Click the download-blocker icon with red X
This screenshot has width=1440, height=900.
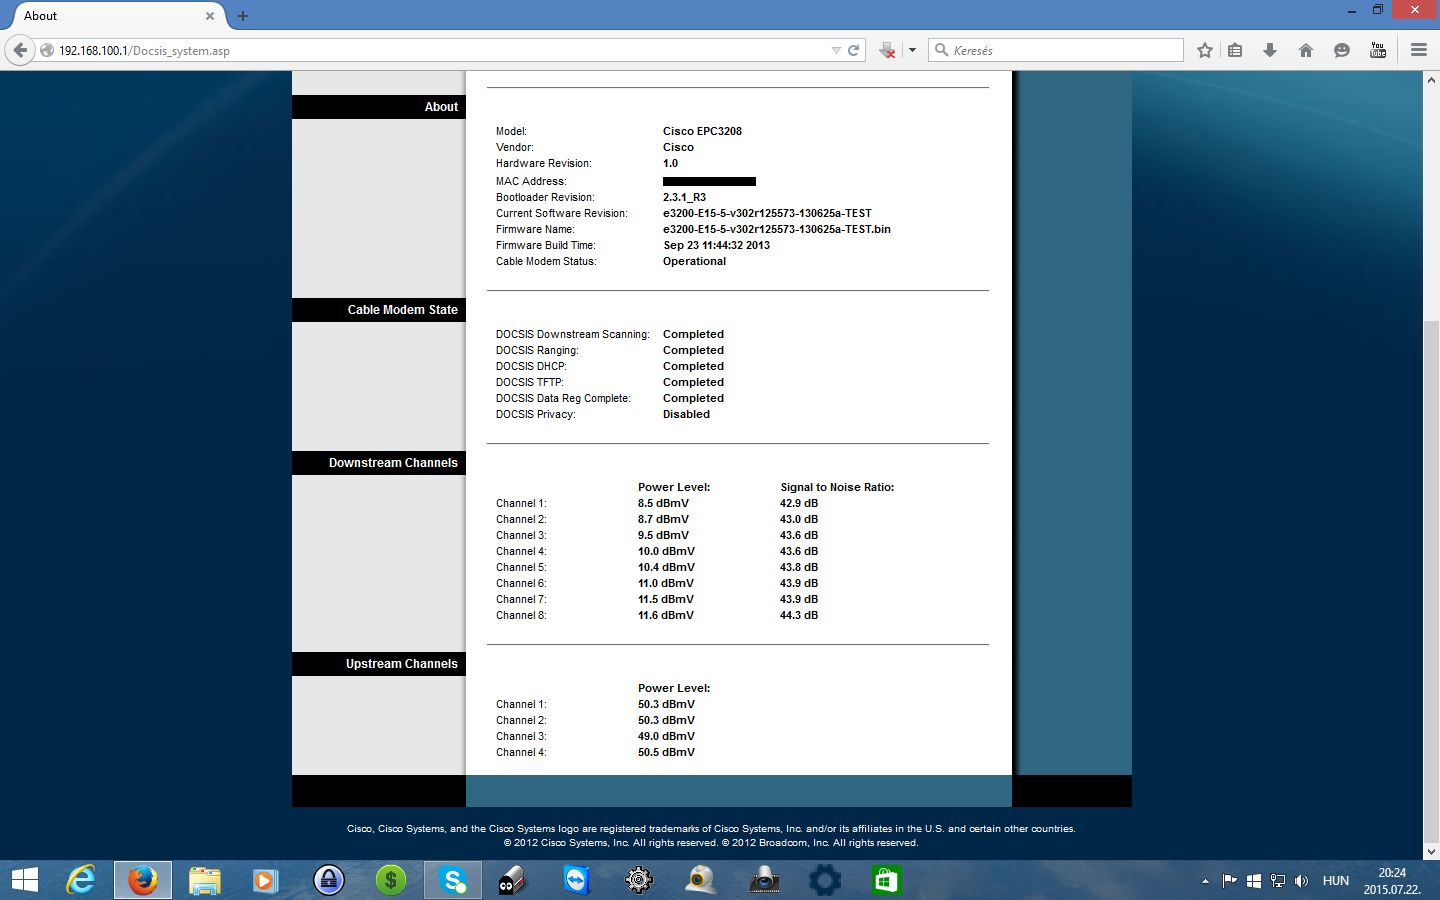tap(887, 50)
